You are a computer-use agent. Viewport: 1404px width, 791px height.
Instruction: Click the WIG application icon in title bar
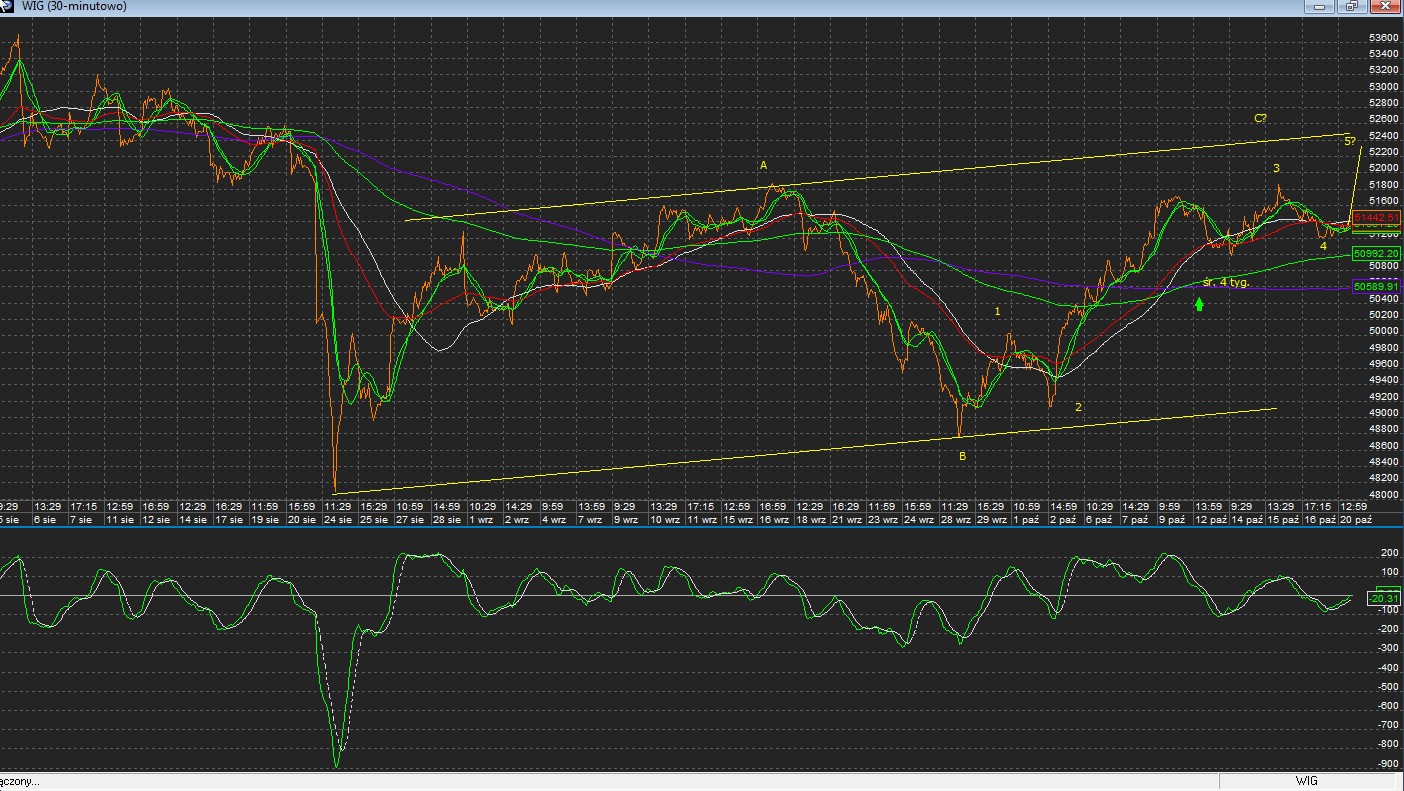point(9,6)
